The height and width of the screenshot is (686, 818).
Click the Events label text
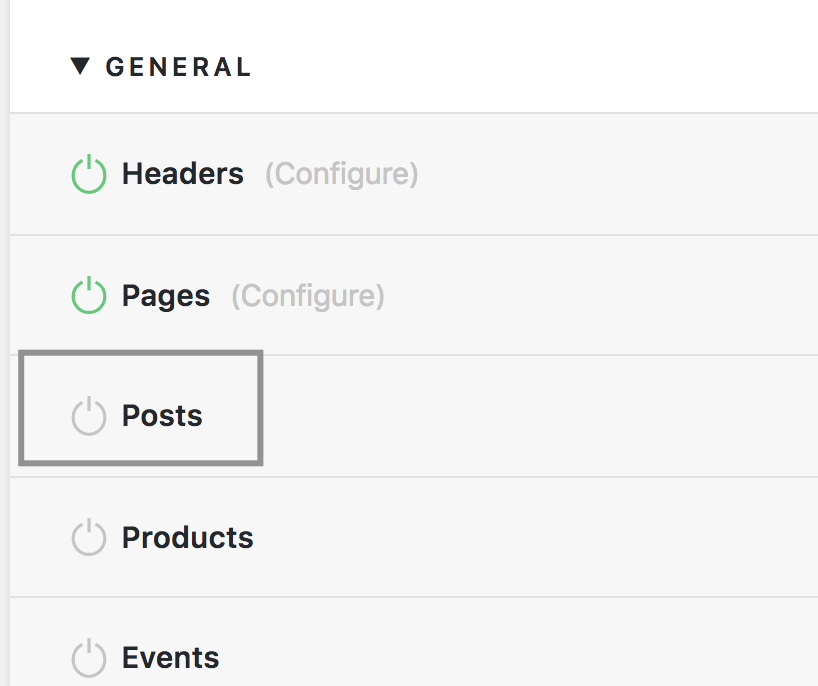tap(171, 658)
